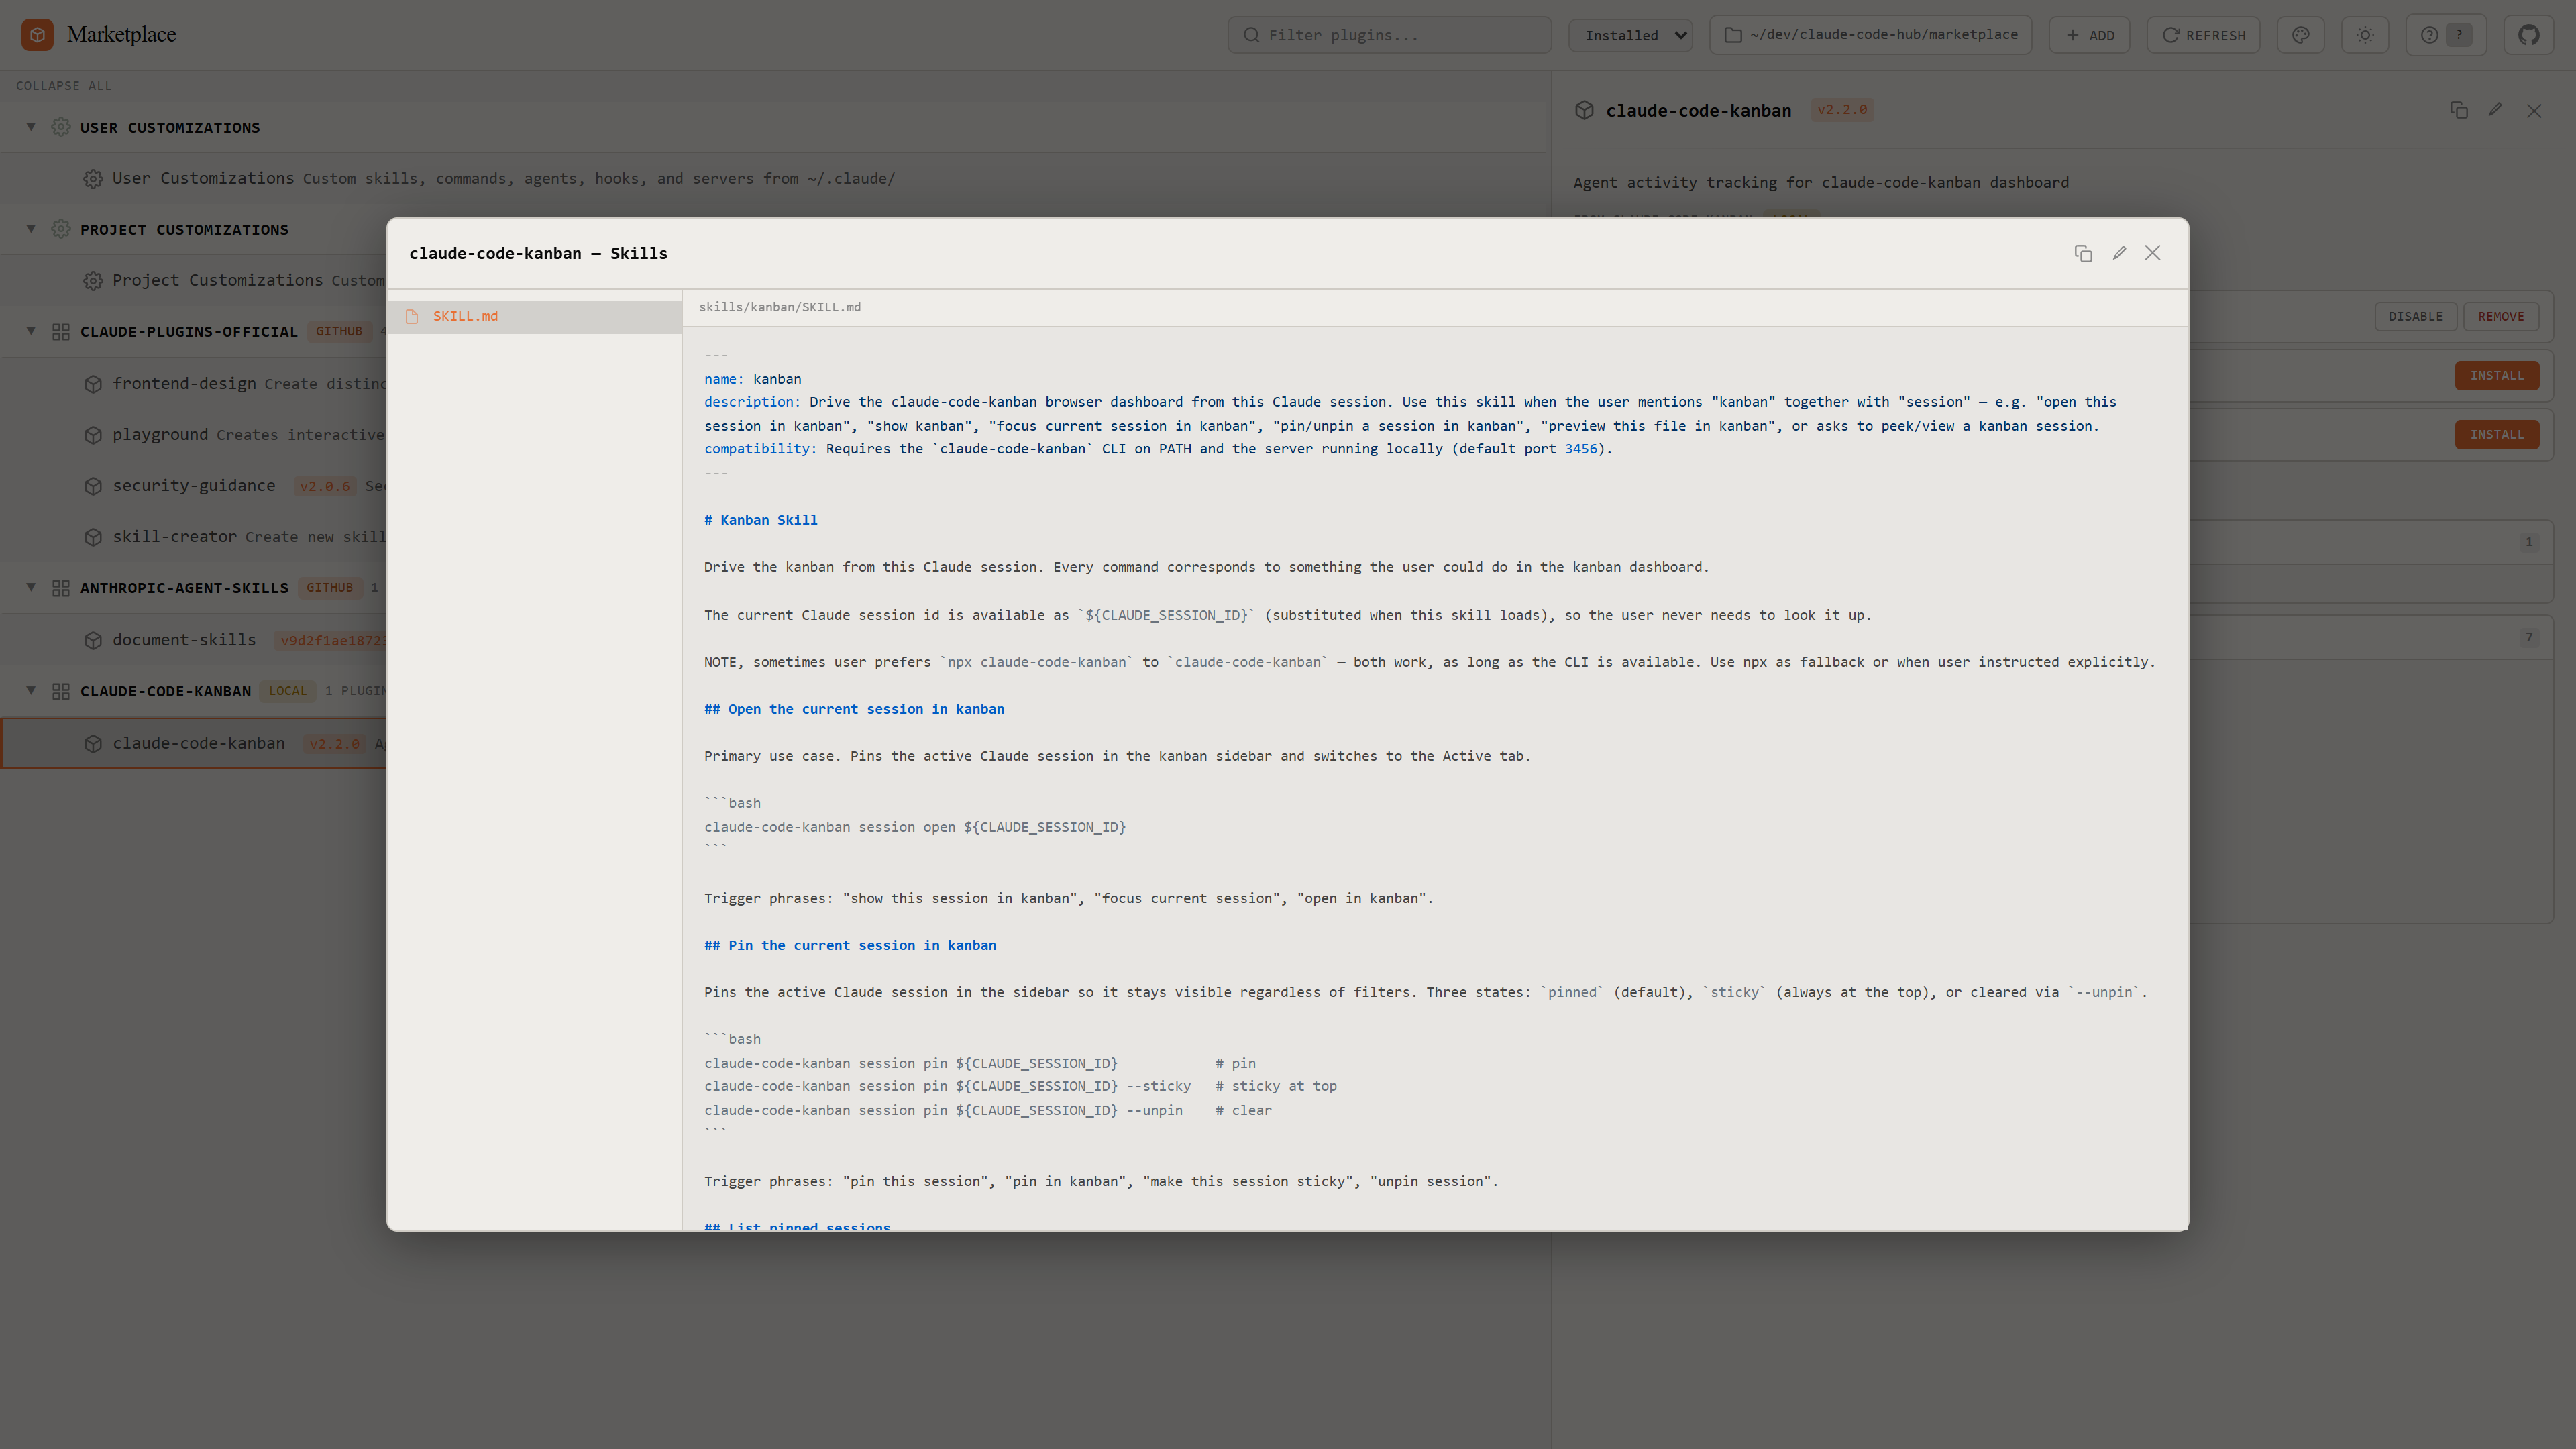Click the REMOVE button

2501,317
